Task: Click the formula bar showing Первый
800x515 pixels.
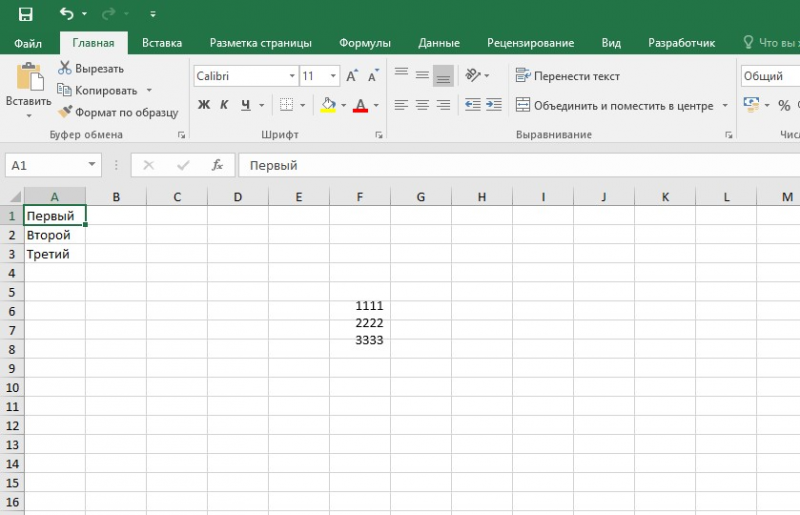Action: pyautogui.click(x=519, y=165)
